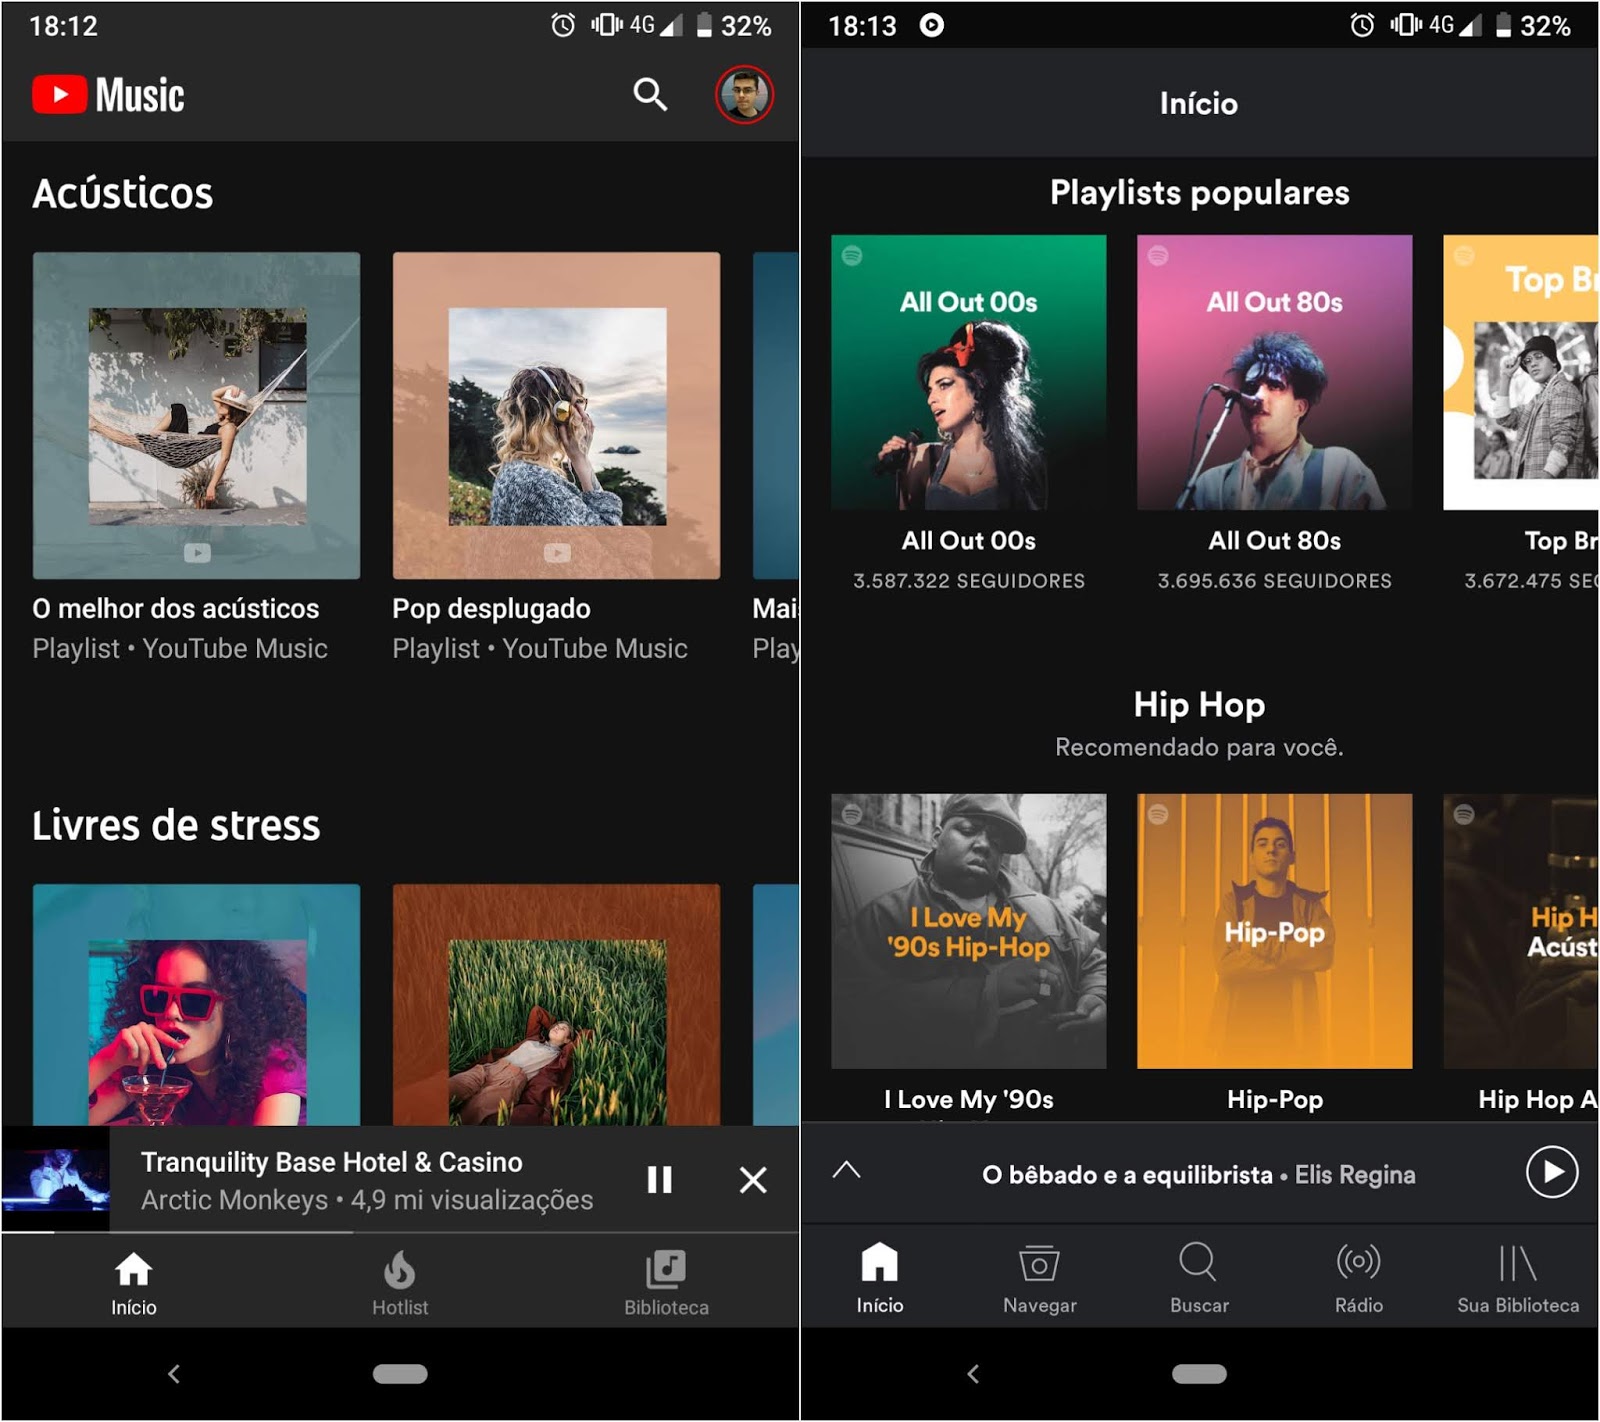Tap the Hip-Pop title below cover
The image size is (1600, 1422).
click(1275, 1100)
